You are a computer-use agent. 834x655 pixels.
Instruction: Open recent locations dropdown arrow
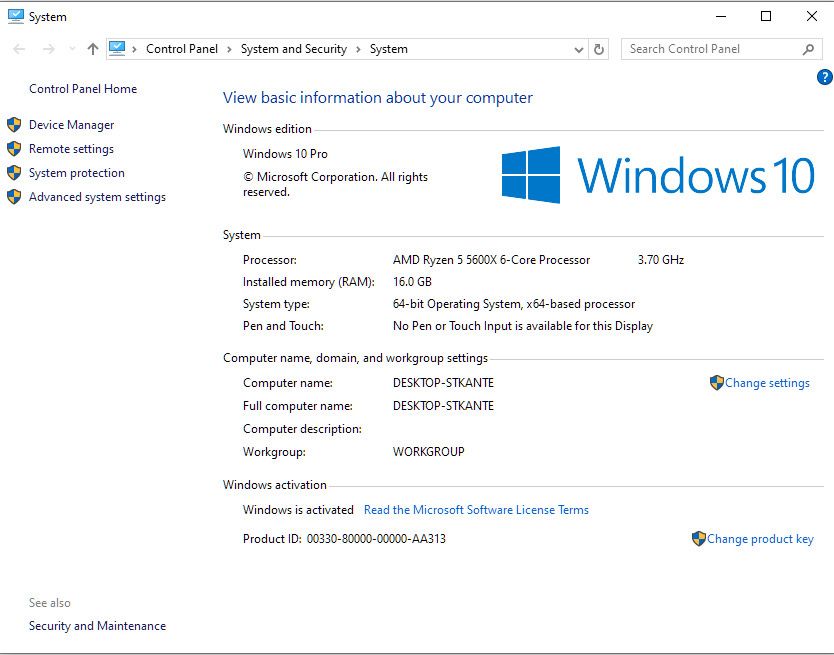(72, 49)
